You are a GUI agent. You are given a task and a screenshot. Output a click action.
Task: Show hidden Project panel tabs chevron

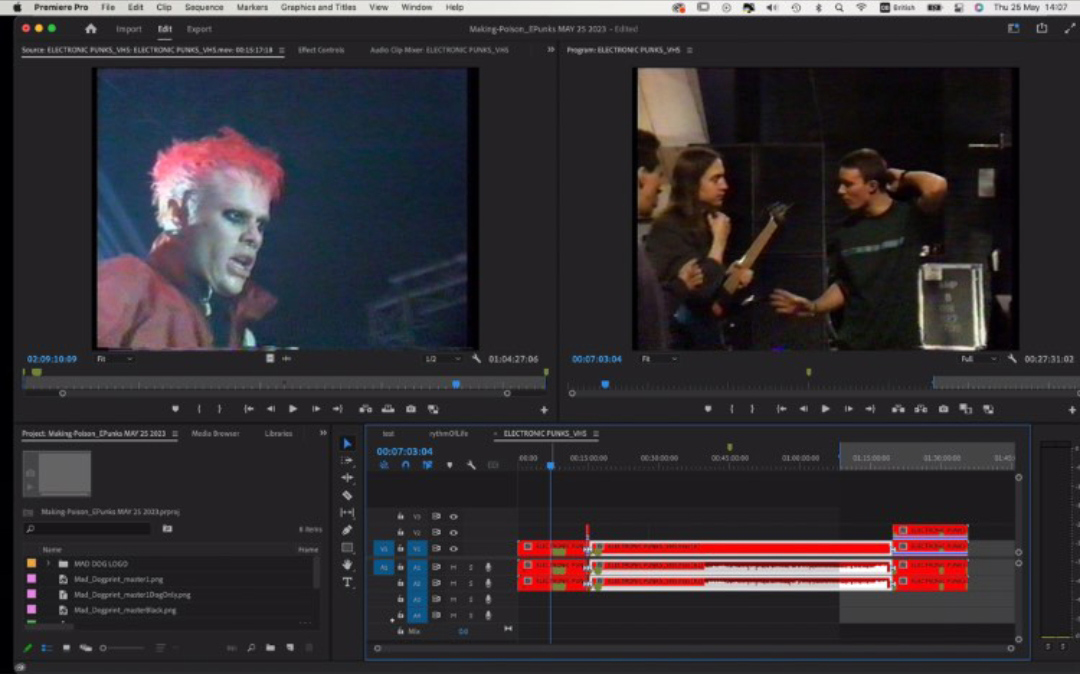coord(323,433)
